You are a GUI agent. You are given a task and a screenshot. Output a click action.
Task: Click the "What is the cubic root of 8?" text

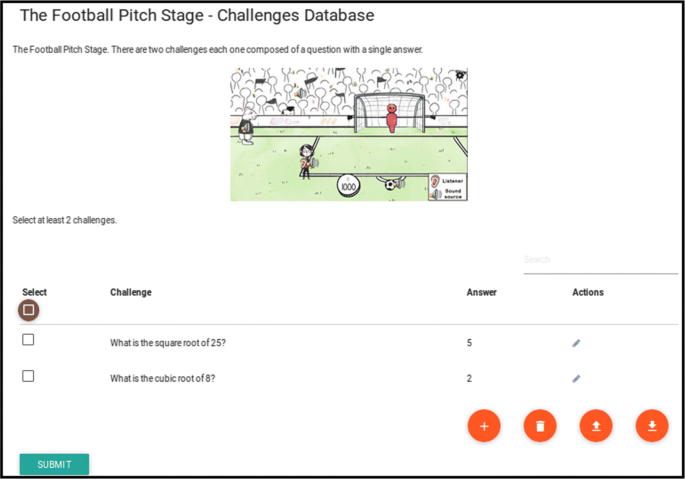(x=163, y=379)
